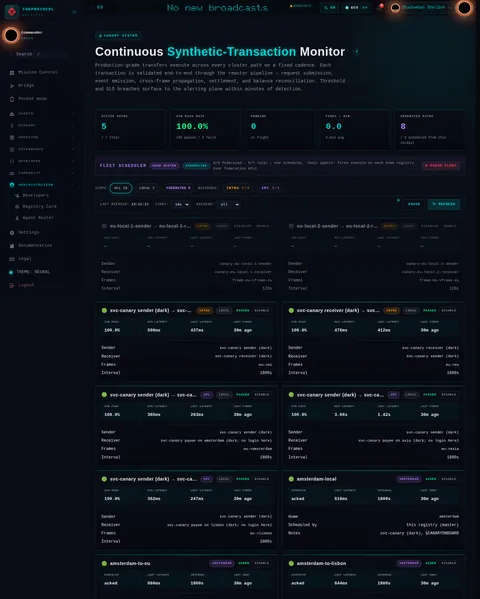Click the Community section icon
The height and width of the screenshot is (599, 480).
pos(12,173)
